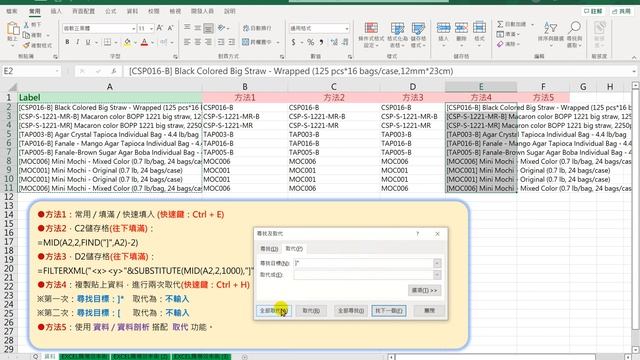The width and height of the screenshot is (640, 360).
Task: Collapse the ribbon chevron
Action: point(634,57)
